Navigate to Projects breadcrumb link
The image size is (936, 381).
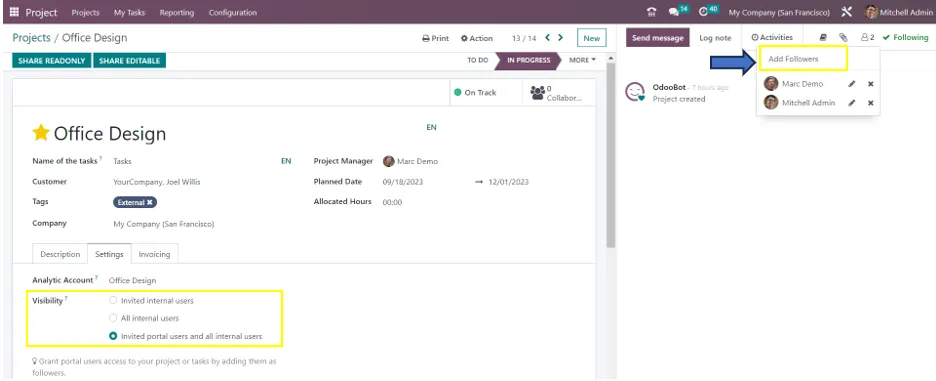[32, 38]
